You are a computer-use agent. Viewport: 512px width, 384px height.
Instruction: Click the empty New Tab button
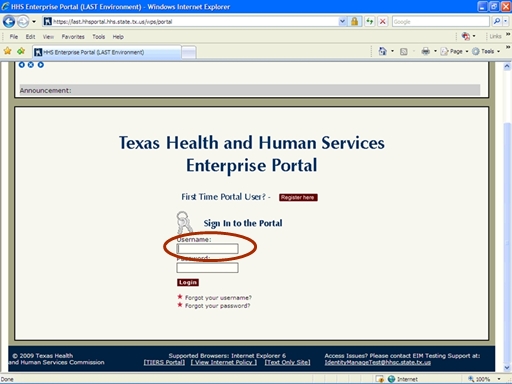[x=189, y=52]
